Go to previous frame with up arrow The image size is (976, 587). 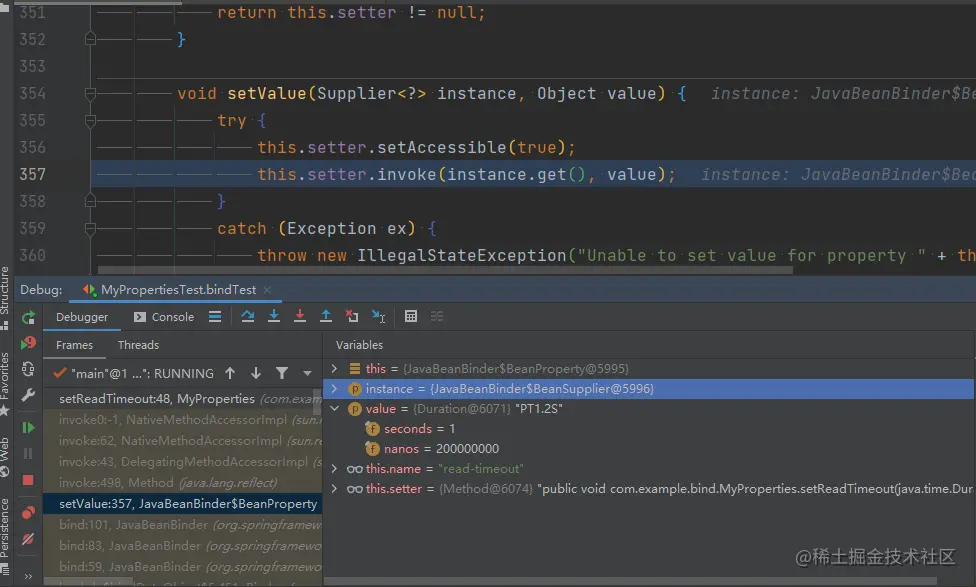click(230, 373)
